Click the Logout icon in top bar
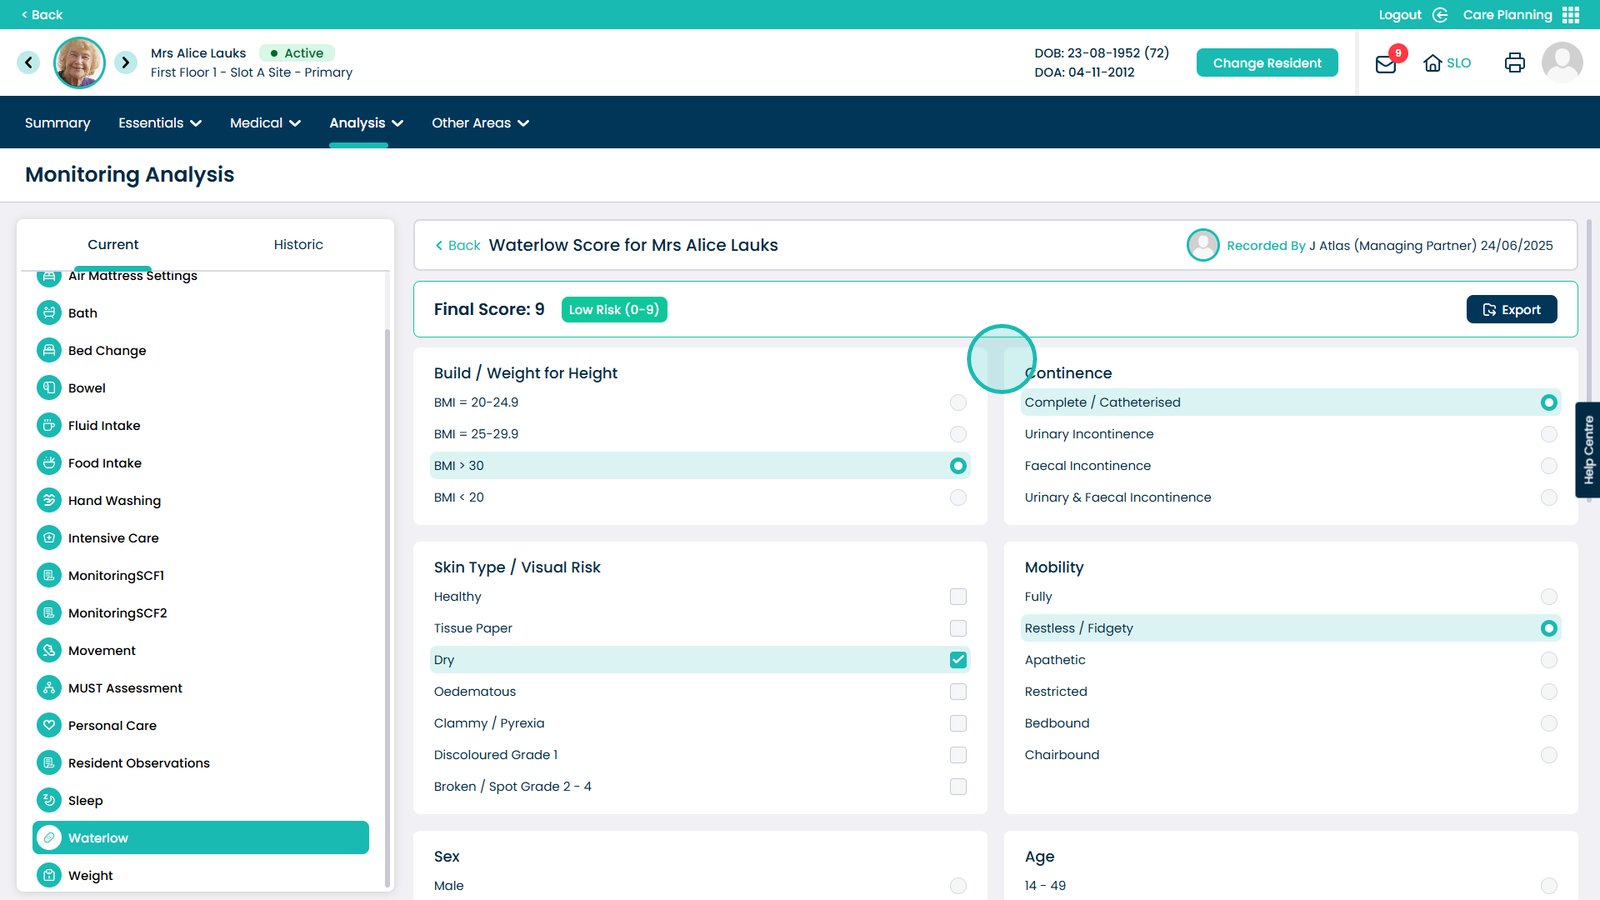Screen dimensions: 1600x900 (1440, 15)
